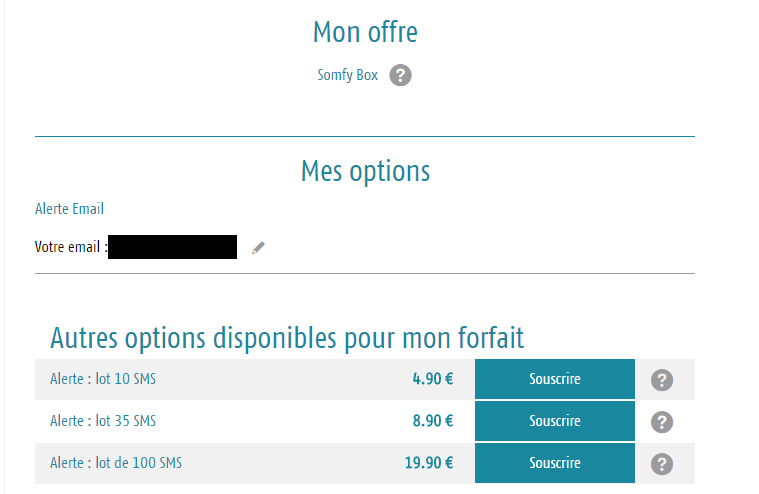Hit Souscrire for the 100 SMS pack
Screen dimensions: 759x494
(554, 463)
